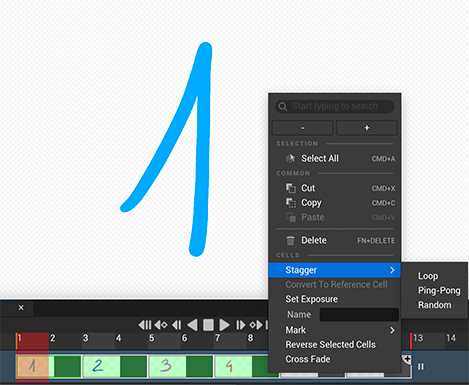The height and width of the screenshot is (385, 469).
Task: Choose Loop from the Stagger submenu
Action: click(x=428, y=276)
